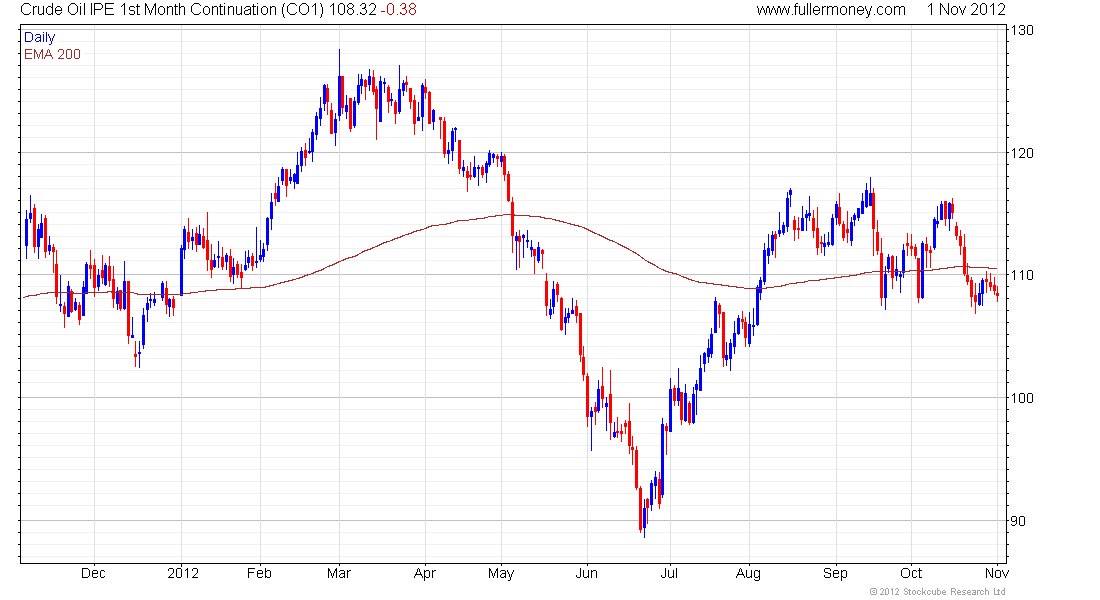Select the Sep label on time axis
The height and width of the screenshot is (600, 1100).
tap(835, 574)
